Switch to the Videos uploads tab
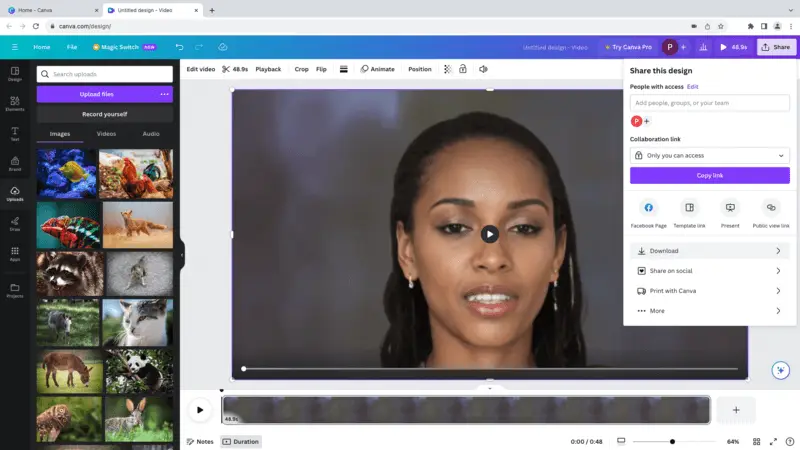Screen dimensions: 800x450 point(106,133)
